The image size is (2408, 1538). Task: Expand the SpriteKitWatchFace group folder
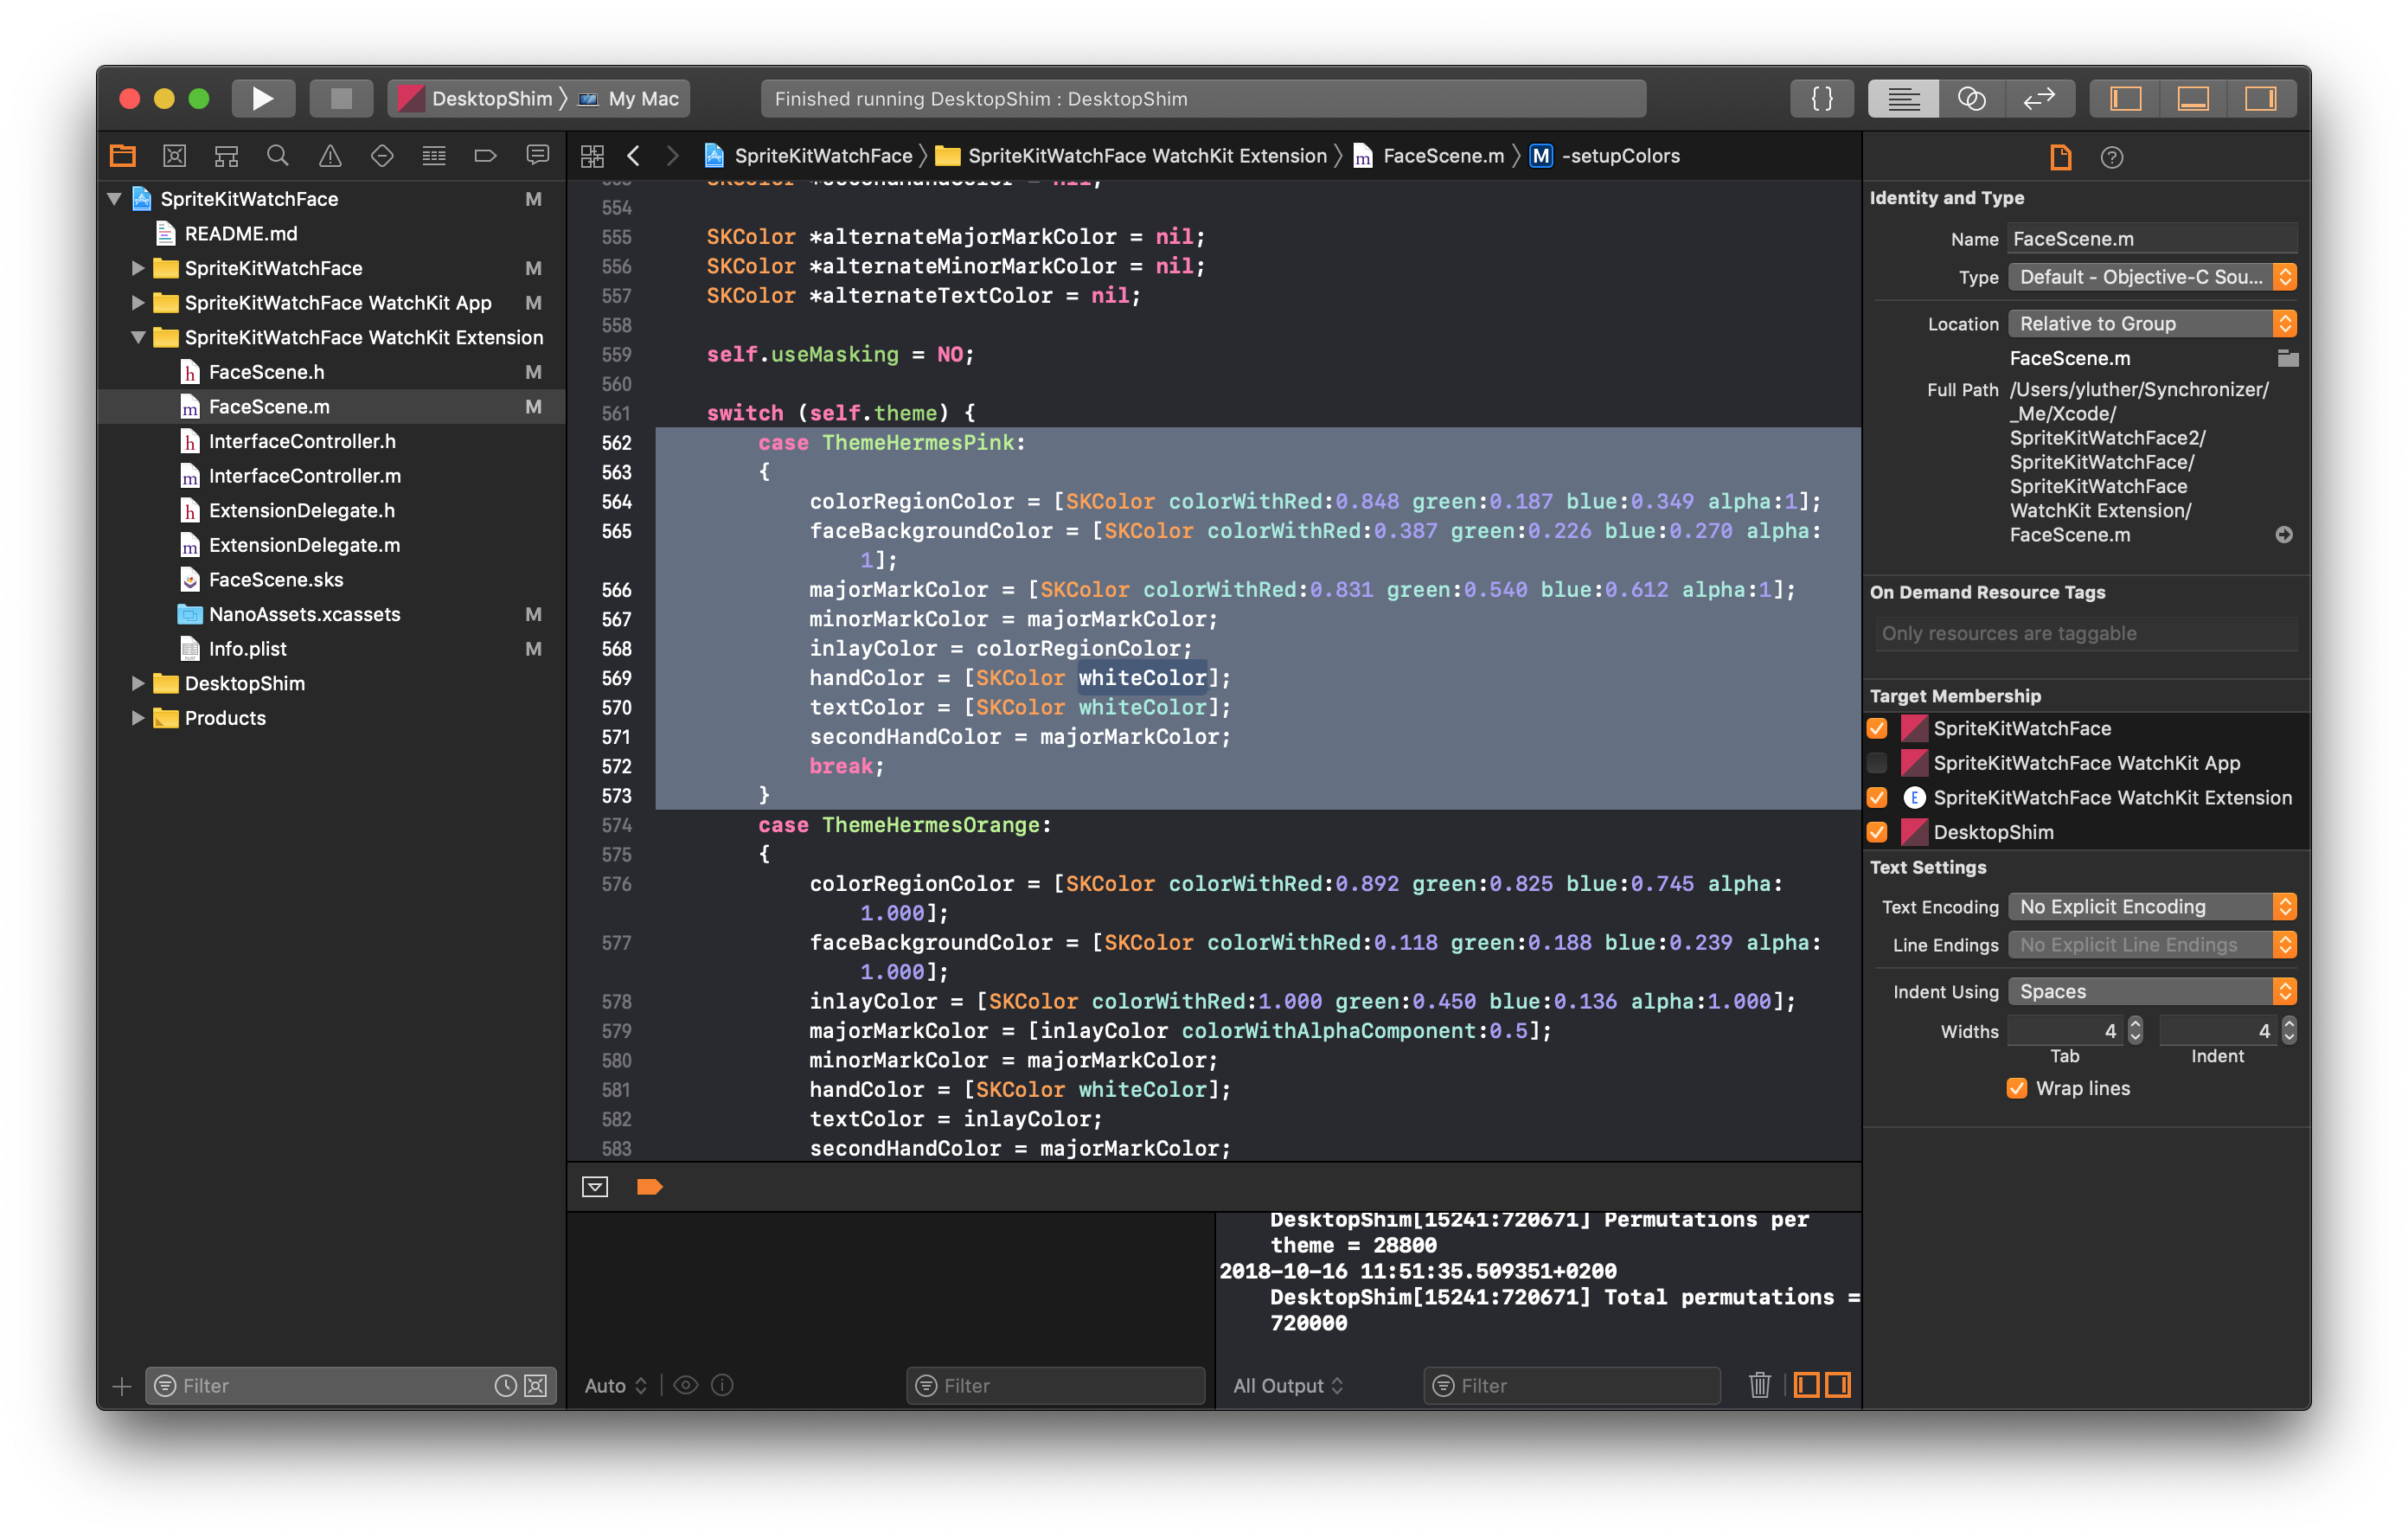coord(138,268)
